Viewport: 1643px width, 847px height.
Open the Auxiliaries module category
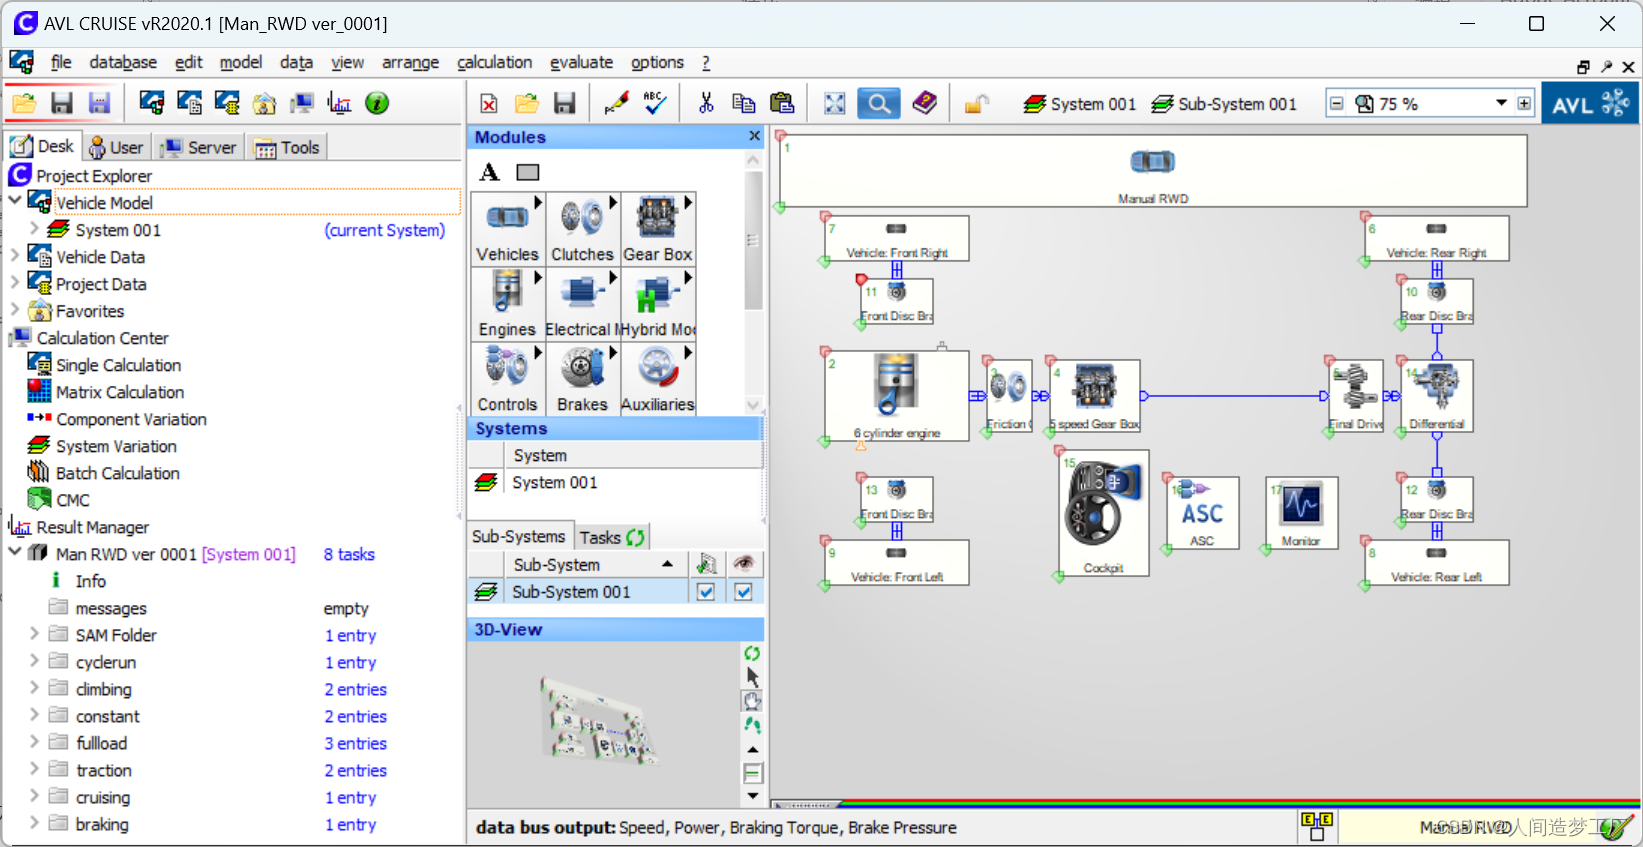pyautogui.click(x=658, y=379)
